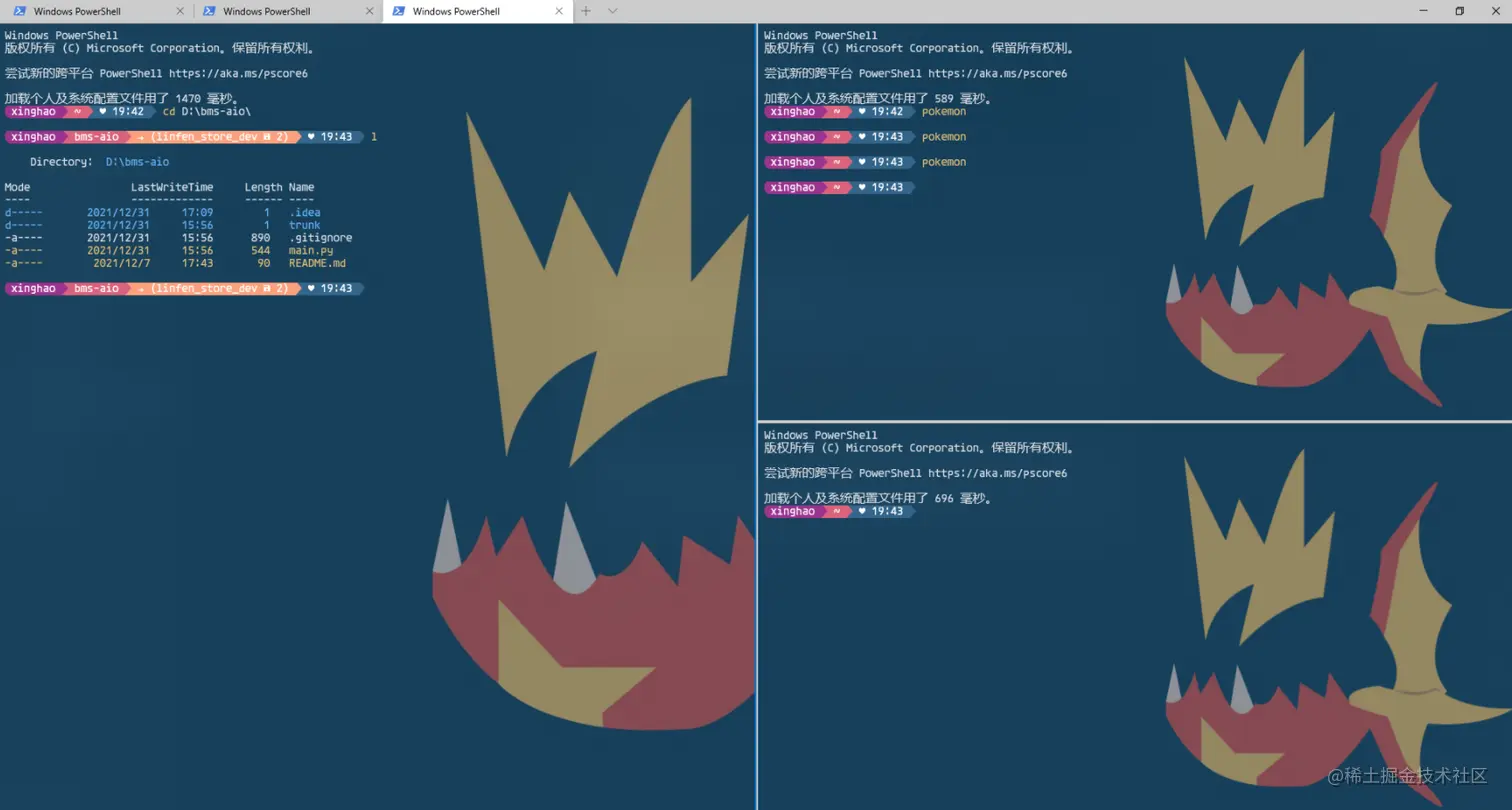Click the pokemon command on the 19:42 line
This screenshot has width=1512, height=810.
[x=944, y=111]
